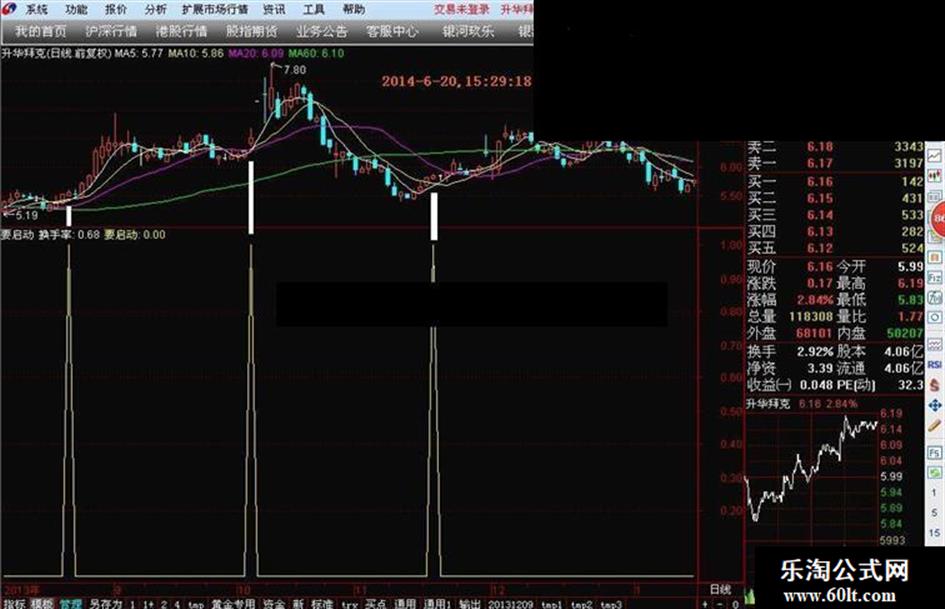The height and width of the screenshot is (609, 945).
Task: Open the 系统 menu
Action: click(36, 9)
